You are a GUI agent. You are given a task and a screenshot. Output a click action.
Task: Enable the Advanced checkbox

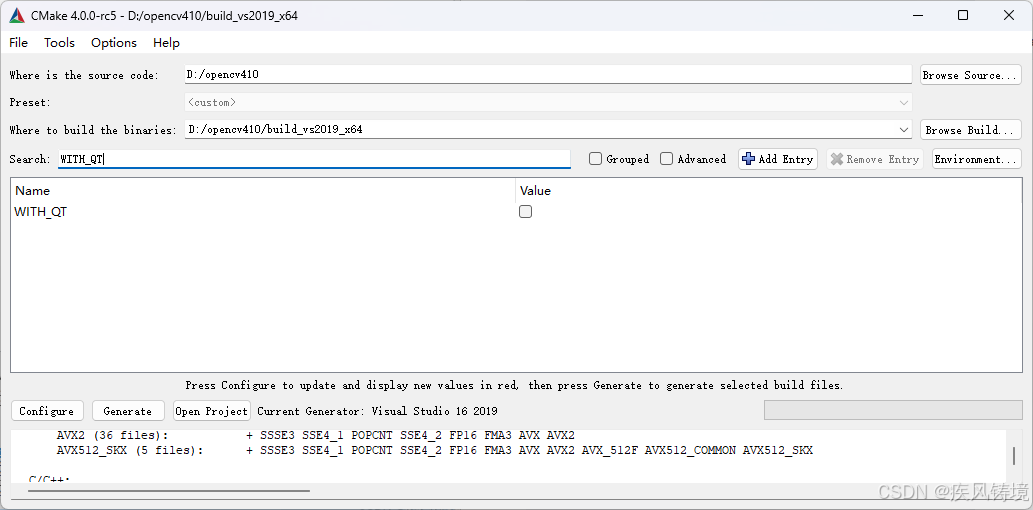click(667, 159)
